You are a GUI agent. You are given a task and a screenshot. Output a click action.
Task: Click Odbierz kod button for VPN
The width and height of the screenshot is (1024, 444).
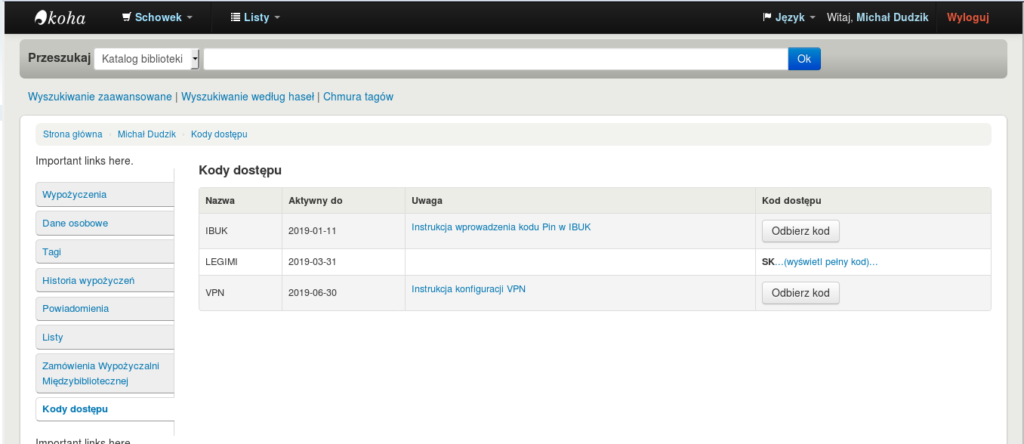(800, 293)
